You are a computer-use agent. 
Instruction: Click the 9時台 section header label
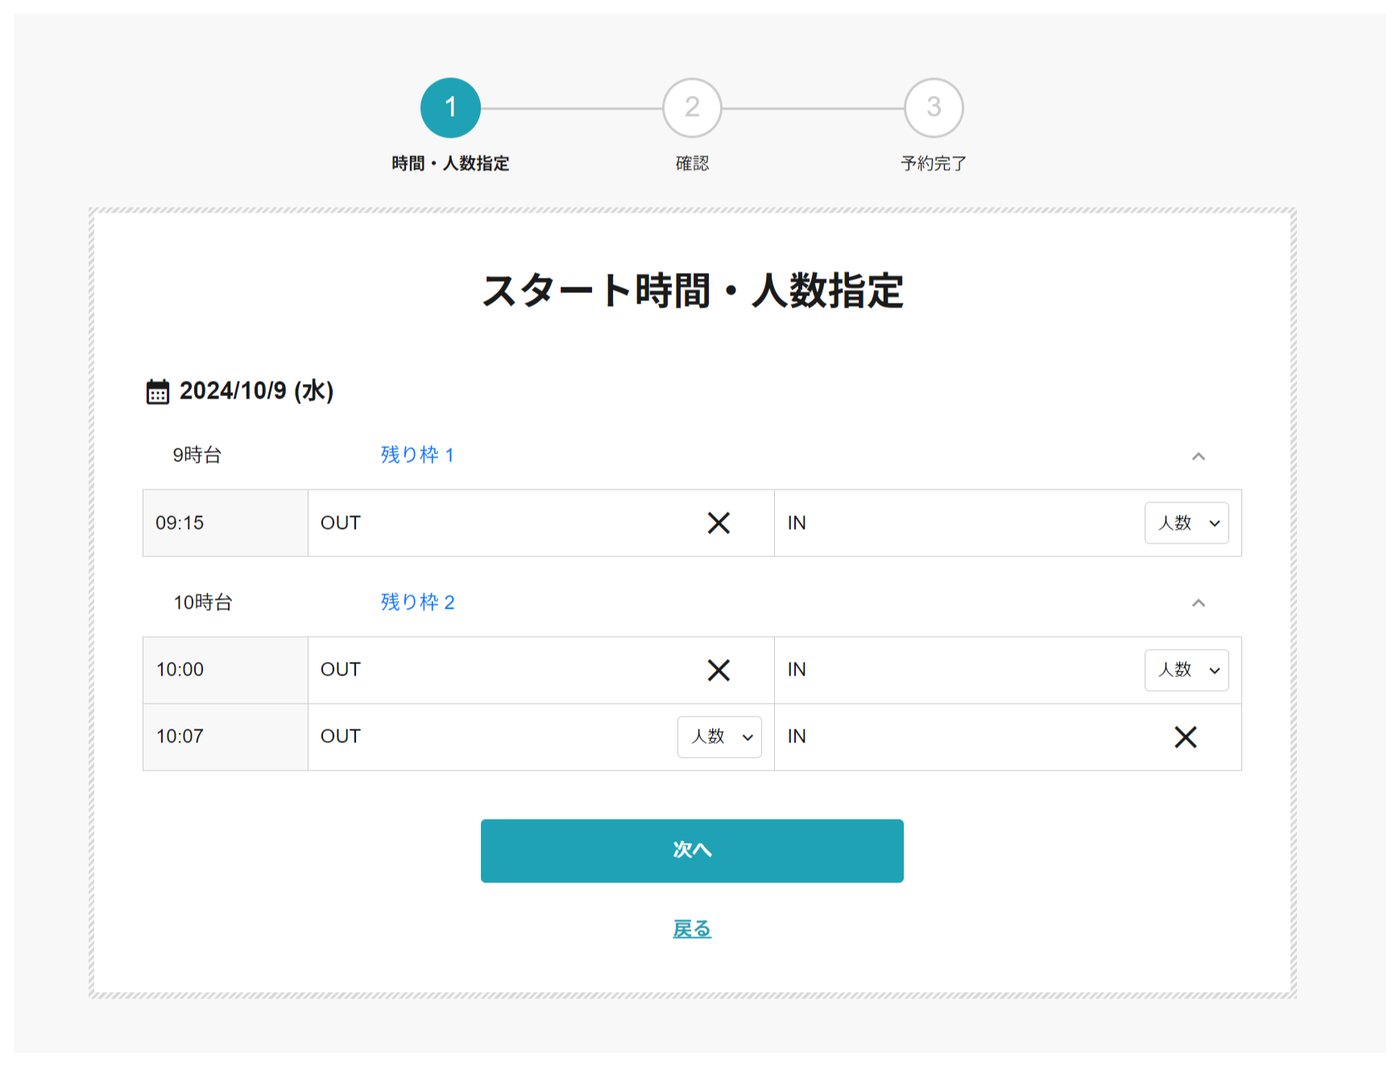197,455
